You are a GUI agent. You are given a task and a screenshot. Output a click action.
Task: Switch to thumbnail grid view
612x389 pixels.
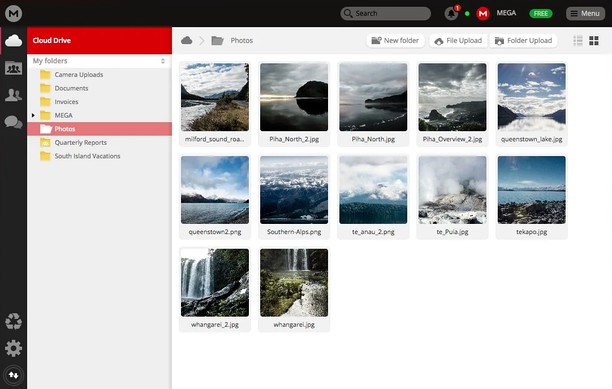tap(594, 41)
